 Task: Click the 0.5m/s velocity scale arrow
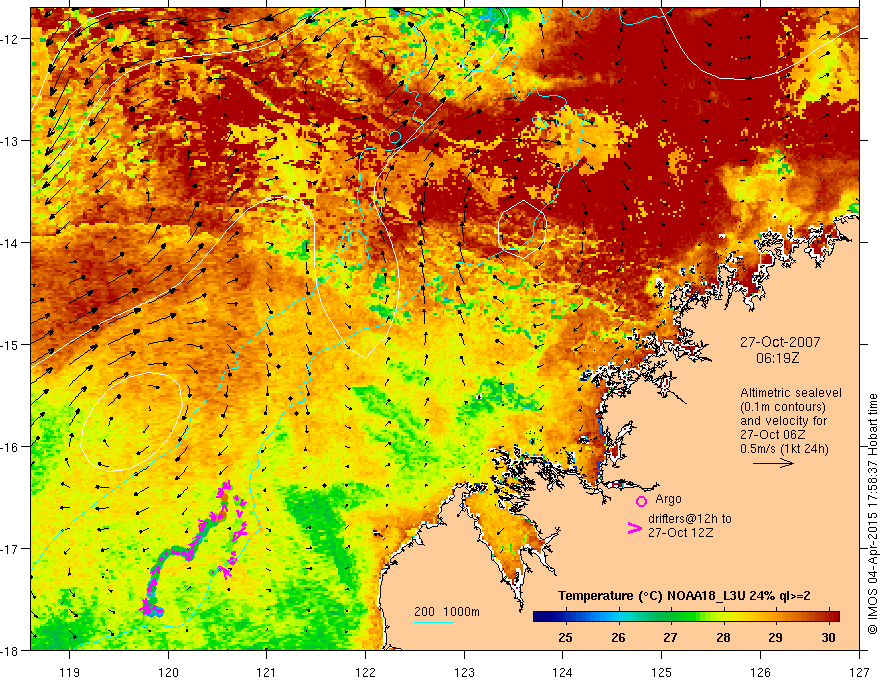tap(773, 463)
